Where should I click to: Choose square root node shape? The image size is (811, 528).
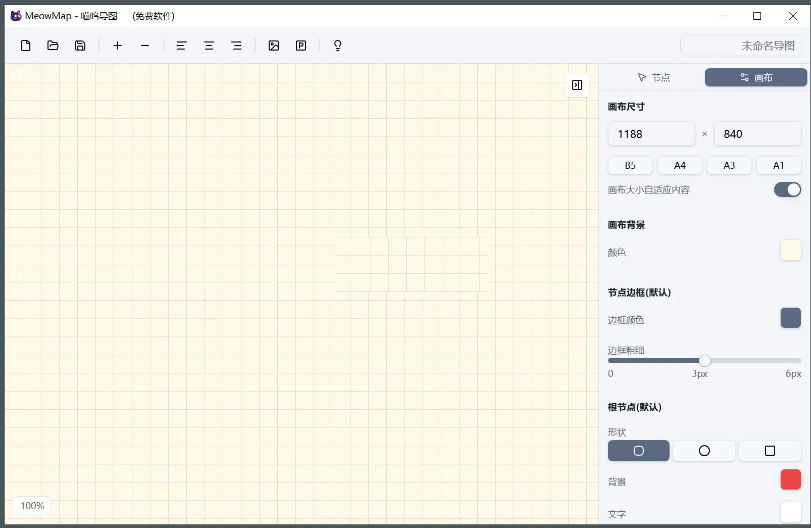[x=770, y=451]
